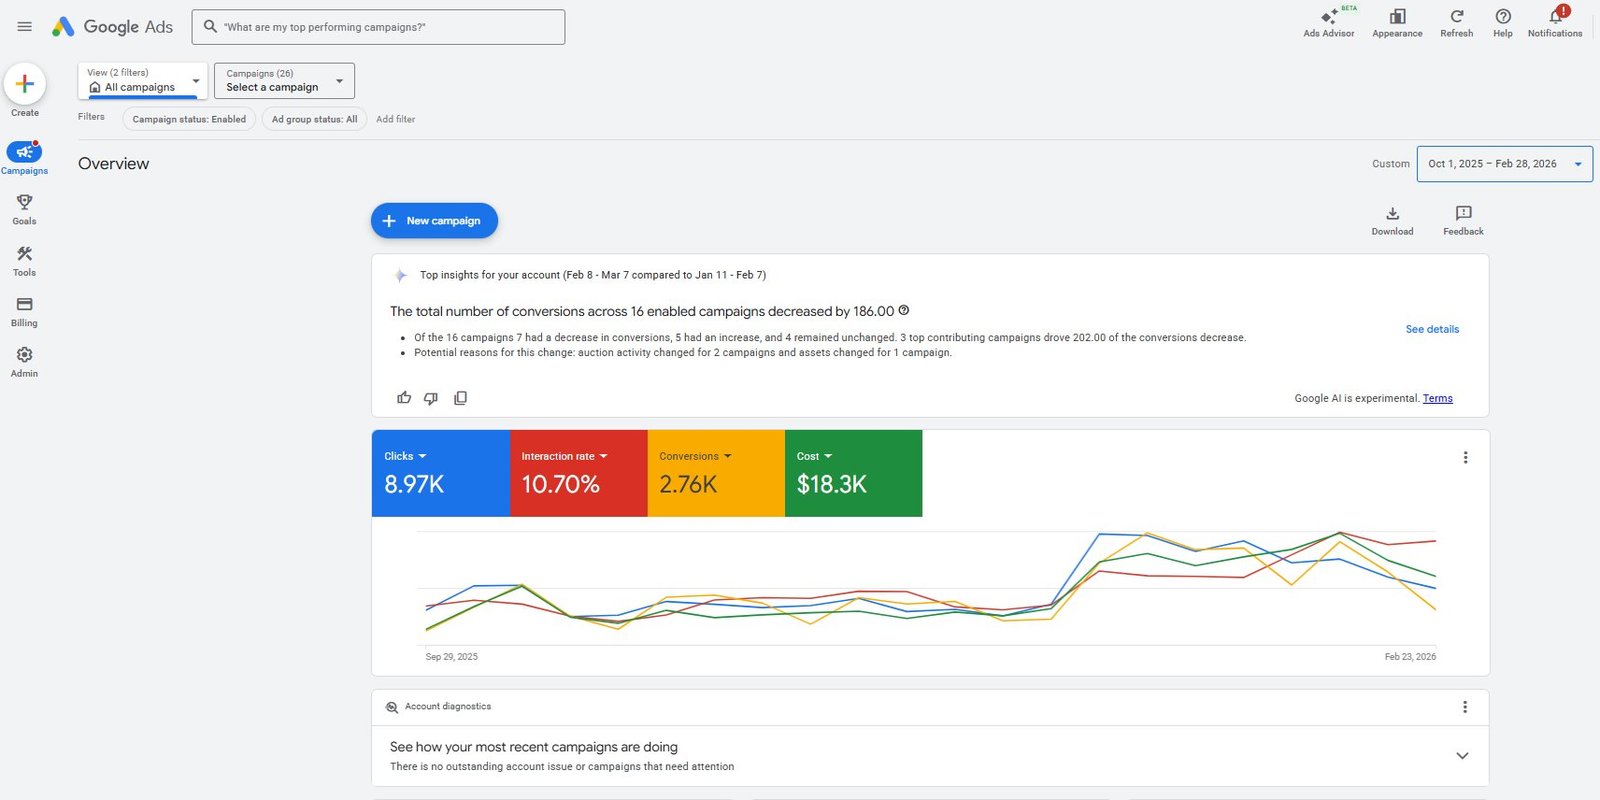The width and height of the screenshot is (1600, 800).
Task: Click the search campaigns input field
Action: [378, 27]
